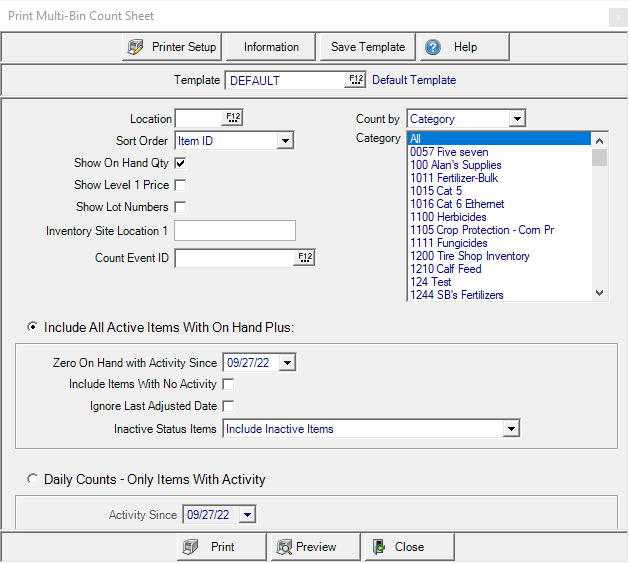Screen dimensions: 629x563
Task: Open the Count by dropdown
Action: [516, 119]
